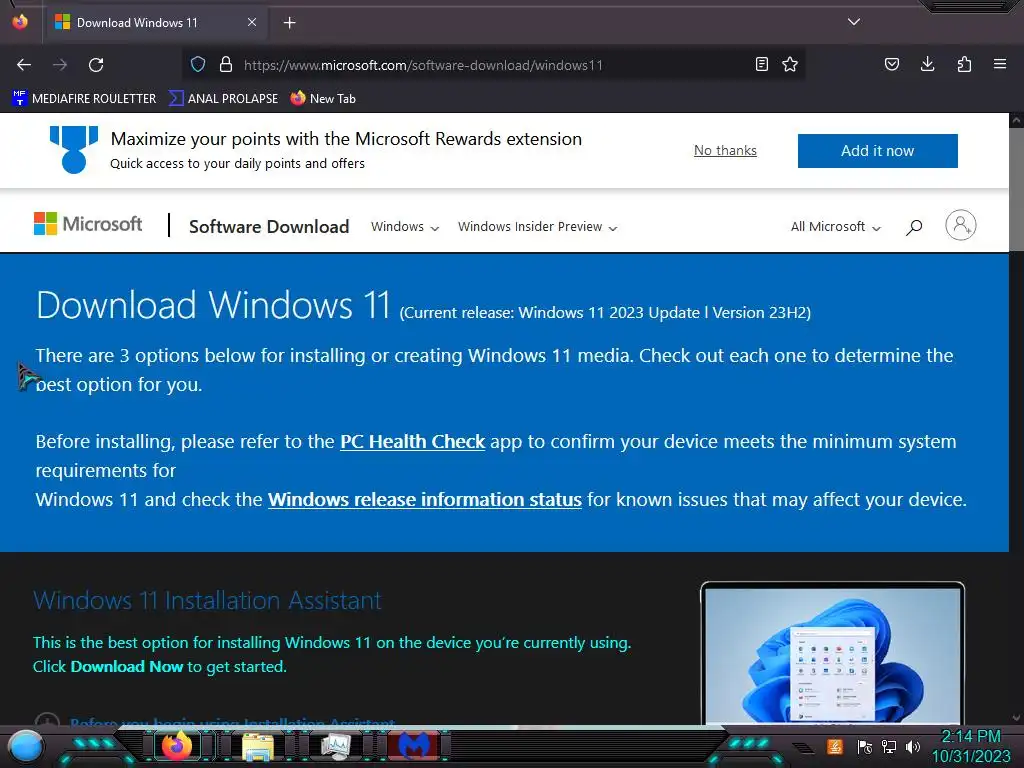Open the Software Download link
The height and width of the screenshot is (768, 1024).
coord(268,227)
